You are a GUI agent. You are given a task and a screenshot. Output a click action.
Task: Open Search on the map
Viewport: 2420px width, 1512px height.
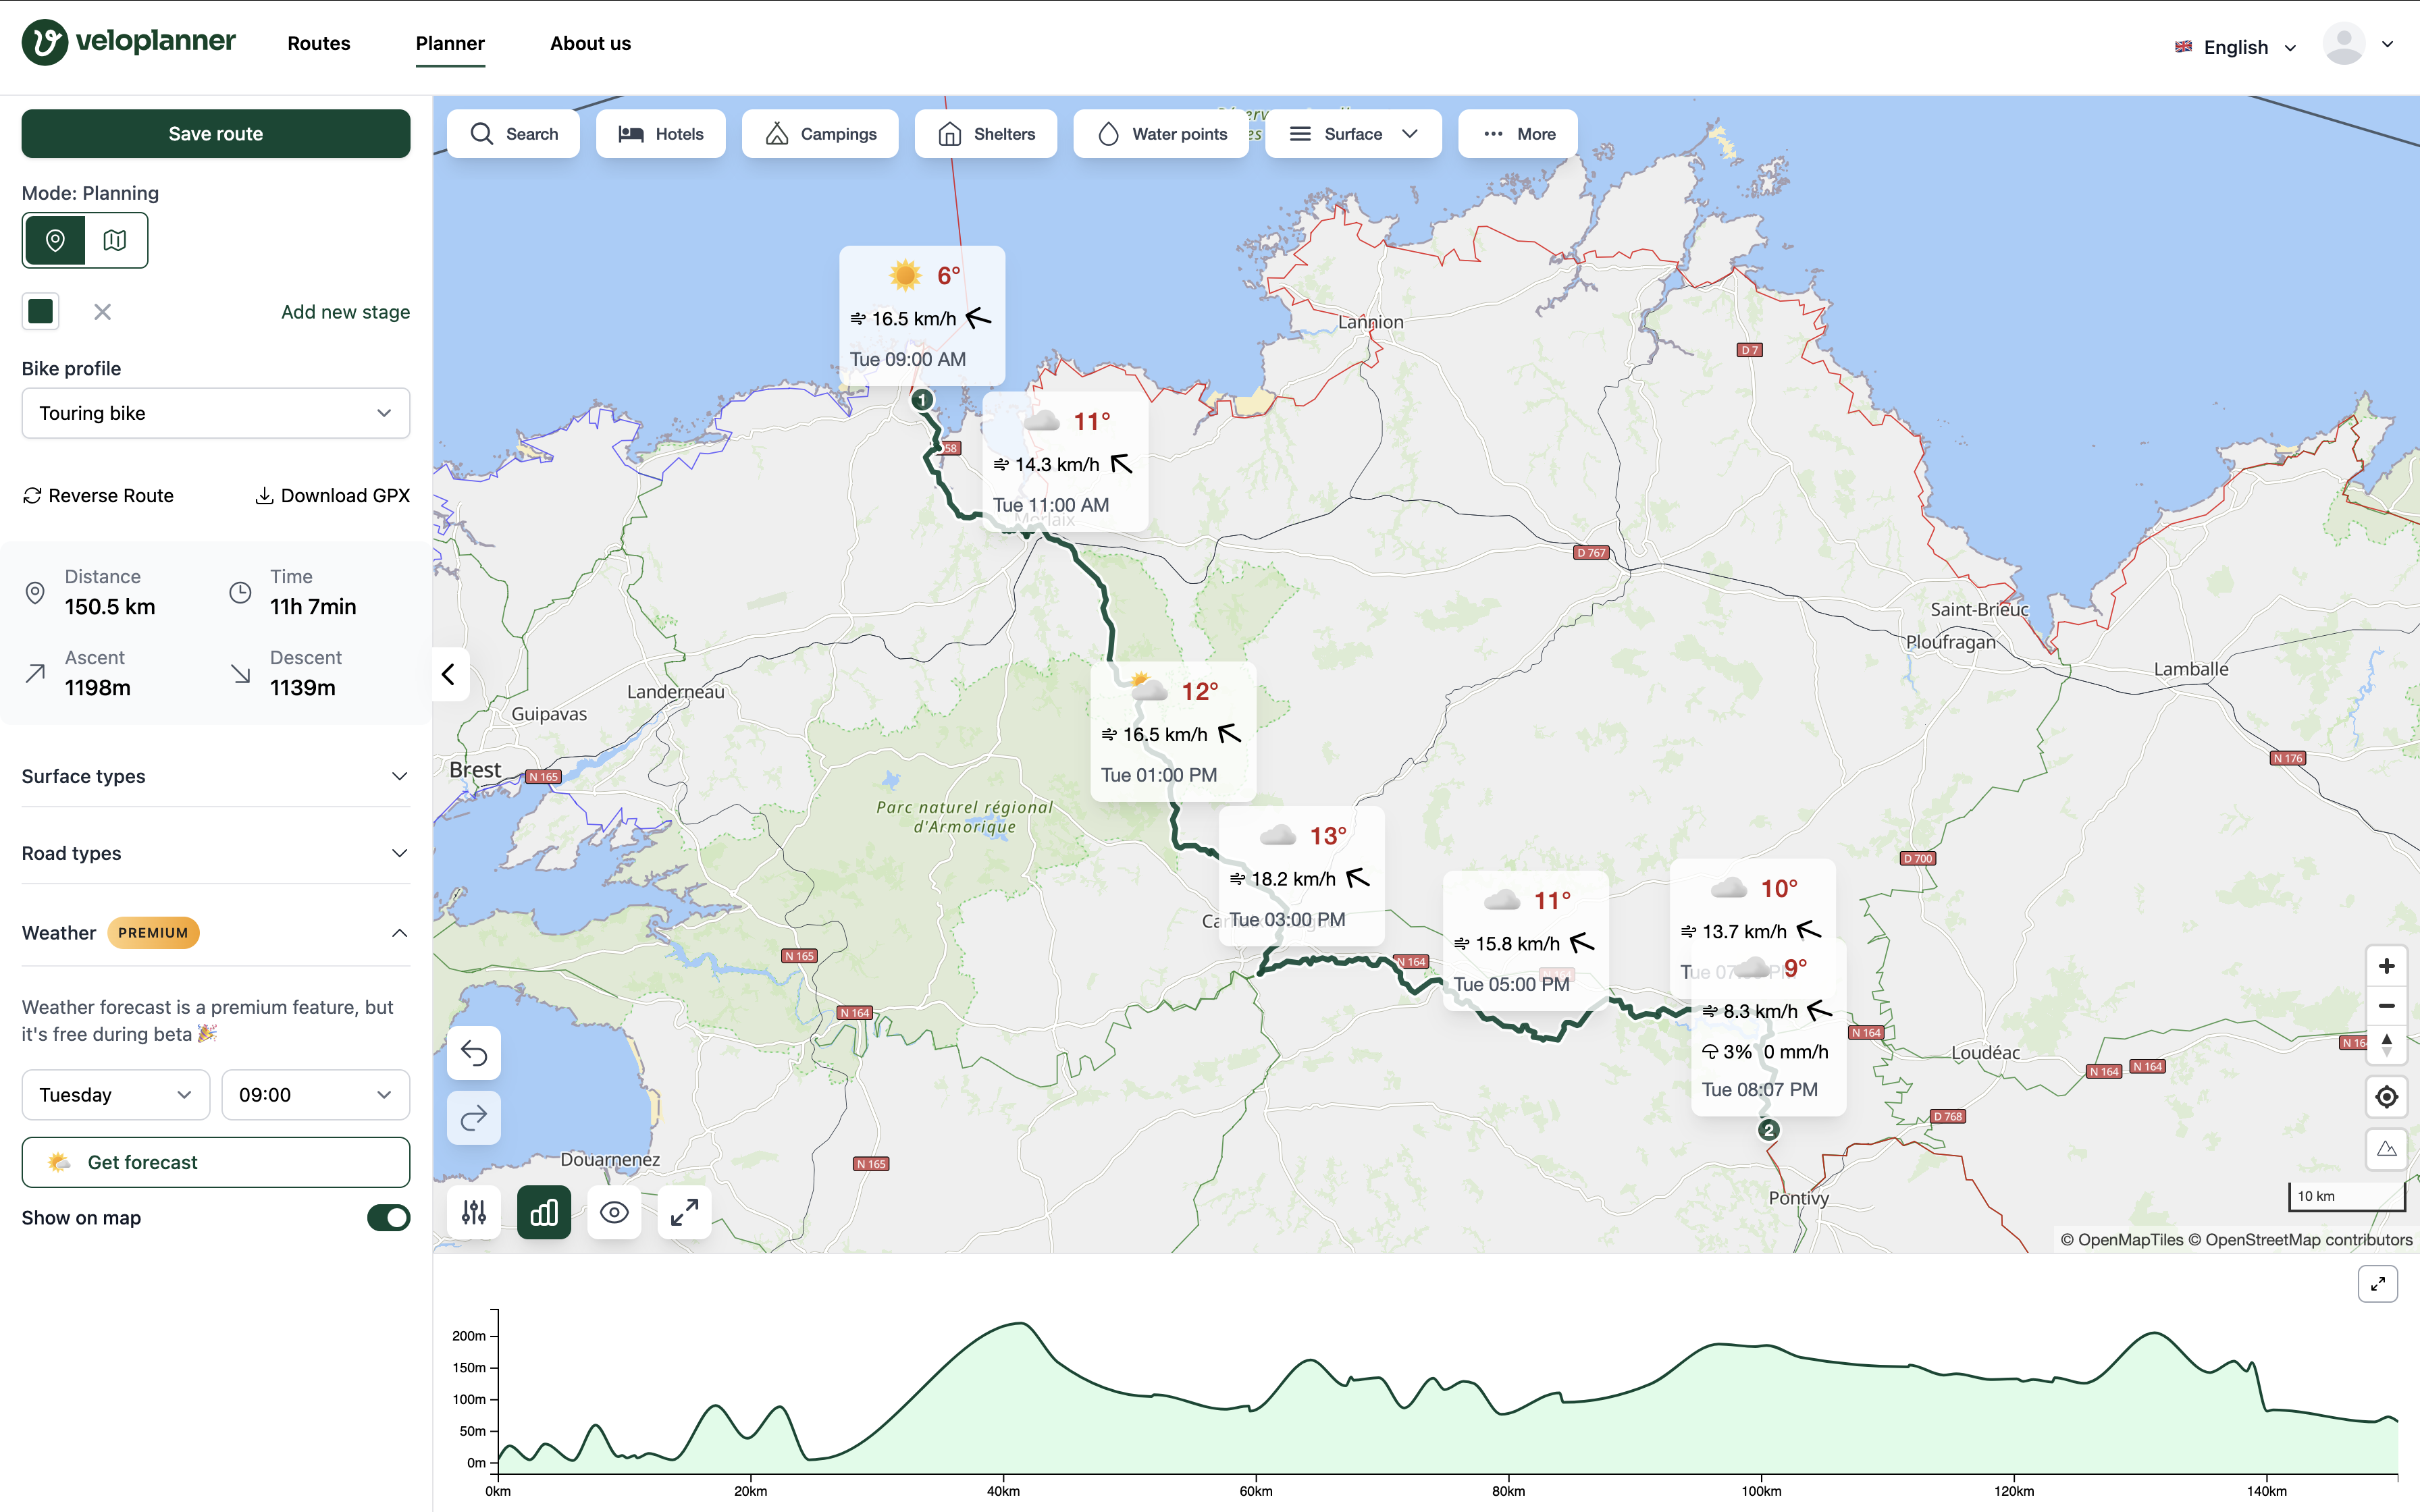tap(514, 134)
